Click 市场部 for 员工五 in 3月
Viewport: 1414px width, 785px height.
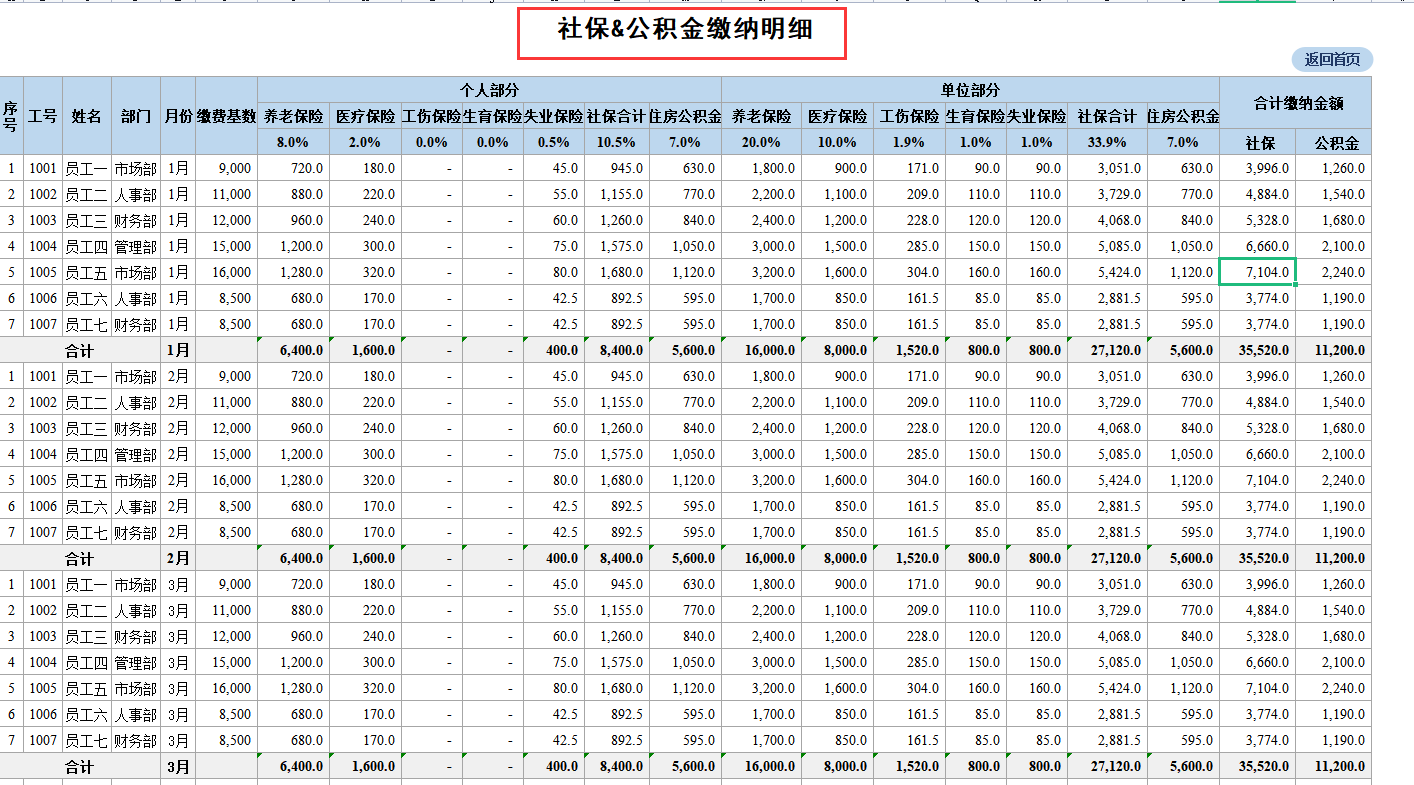point(136,688)
